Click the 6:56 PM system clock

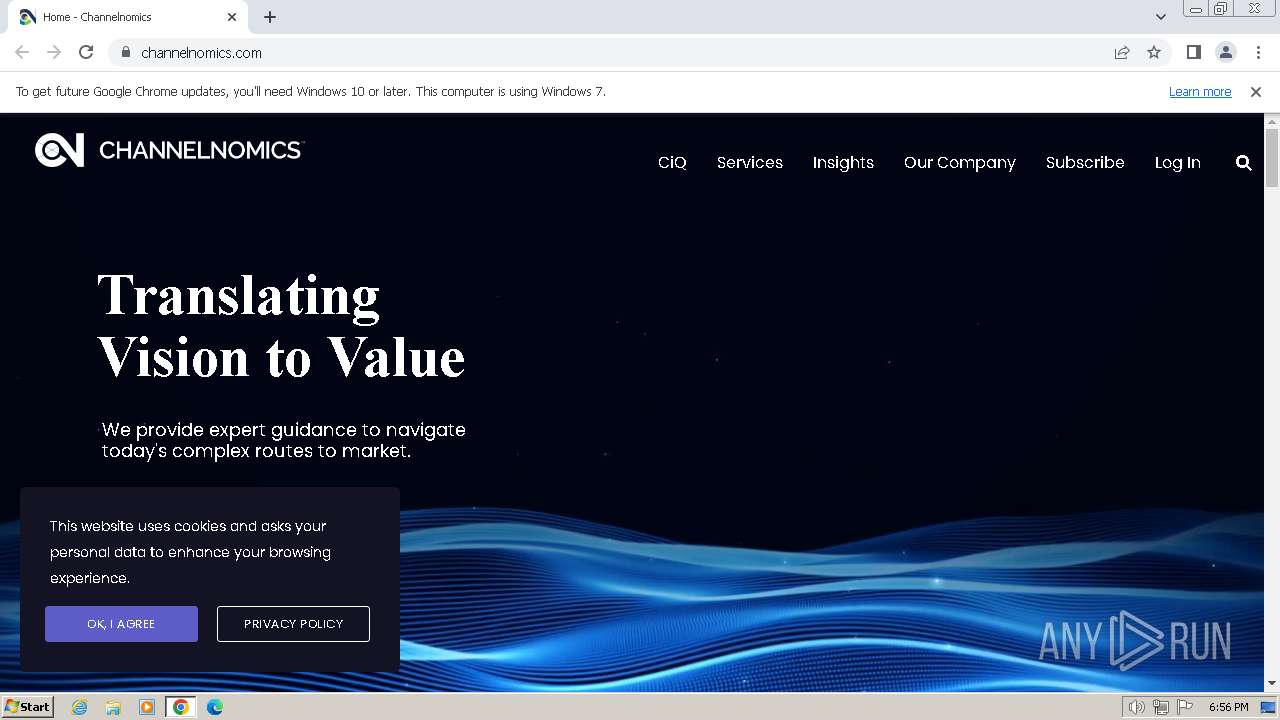click(1228, 707)
